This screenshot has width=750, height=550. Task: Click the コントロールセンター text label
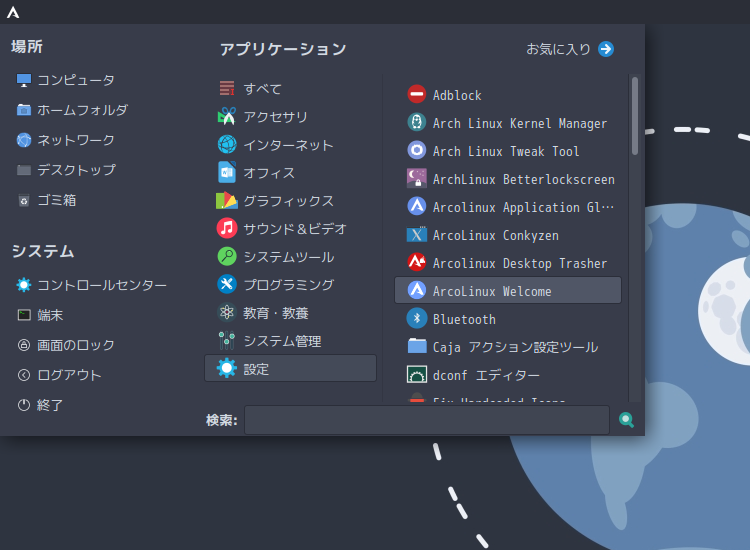click(102, 285)
